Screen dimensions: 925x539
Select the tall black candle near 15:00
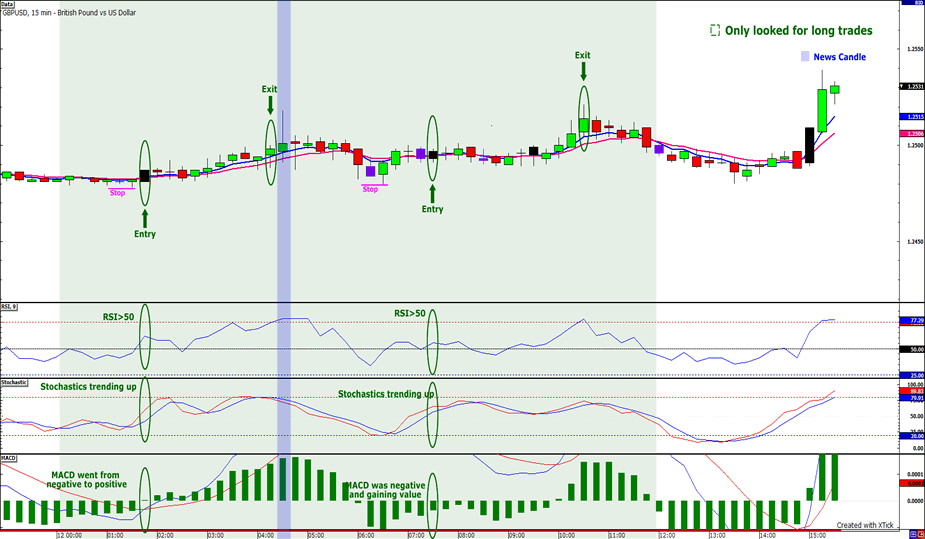tap(809, 145)
